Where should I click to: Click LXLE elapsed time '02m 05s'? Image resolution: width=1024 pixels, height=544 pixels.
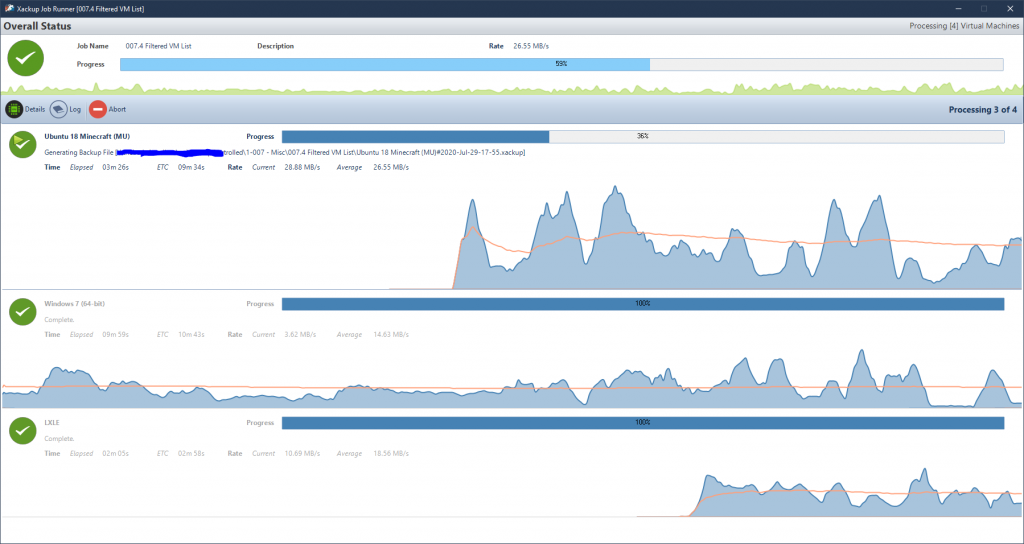(115, 453)
